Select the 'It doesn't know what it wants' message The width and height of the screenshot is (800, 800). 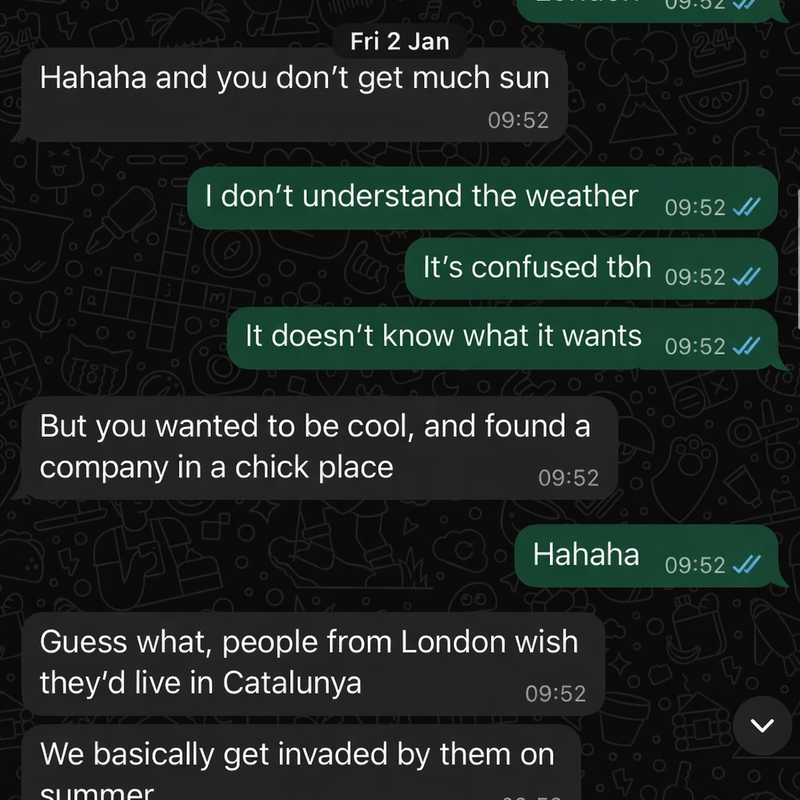click(505, 338)
